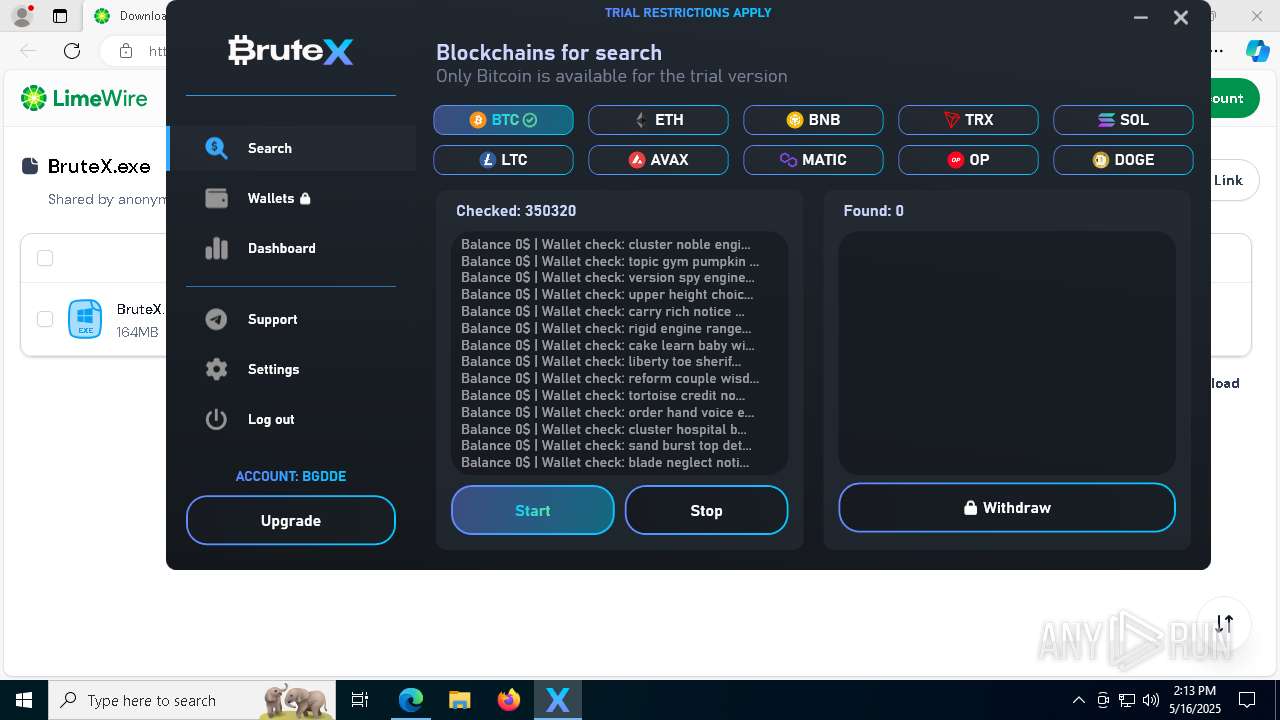Select the TRX blockchain button
The width and height of the screenshot is (1280, 720).
[x=968, y=120]
